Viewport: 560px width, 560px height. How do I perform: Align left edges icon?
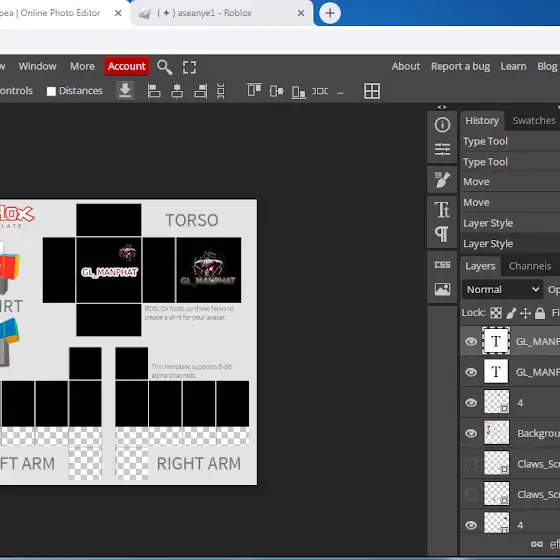point(154,91)
